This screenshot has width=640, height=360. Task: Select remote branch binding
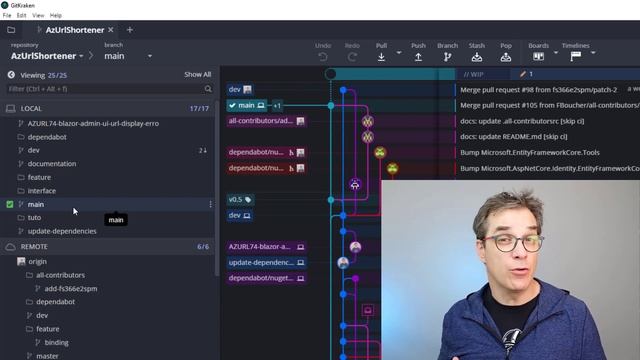coord(56,342)
